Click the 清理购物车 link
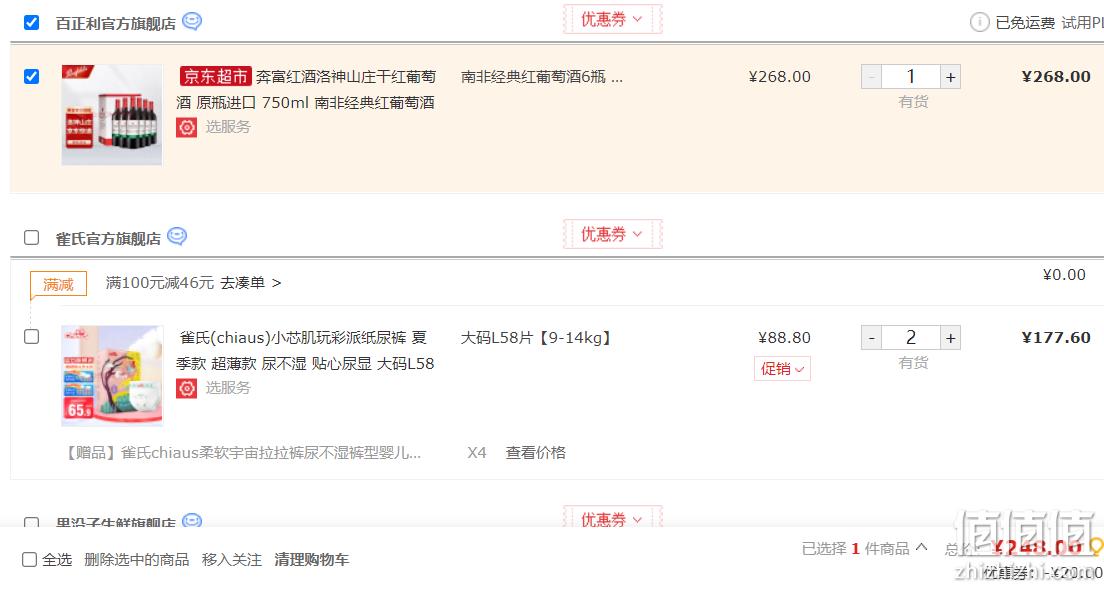This screenshot has width=1104, height=589. (x=312, y=559)
